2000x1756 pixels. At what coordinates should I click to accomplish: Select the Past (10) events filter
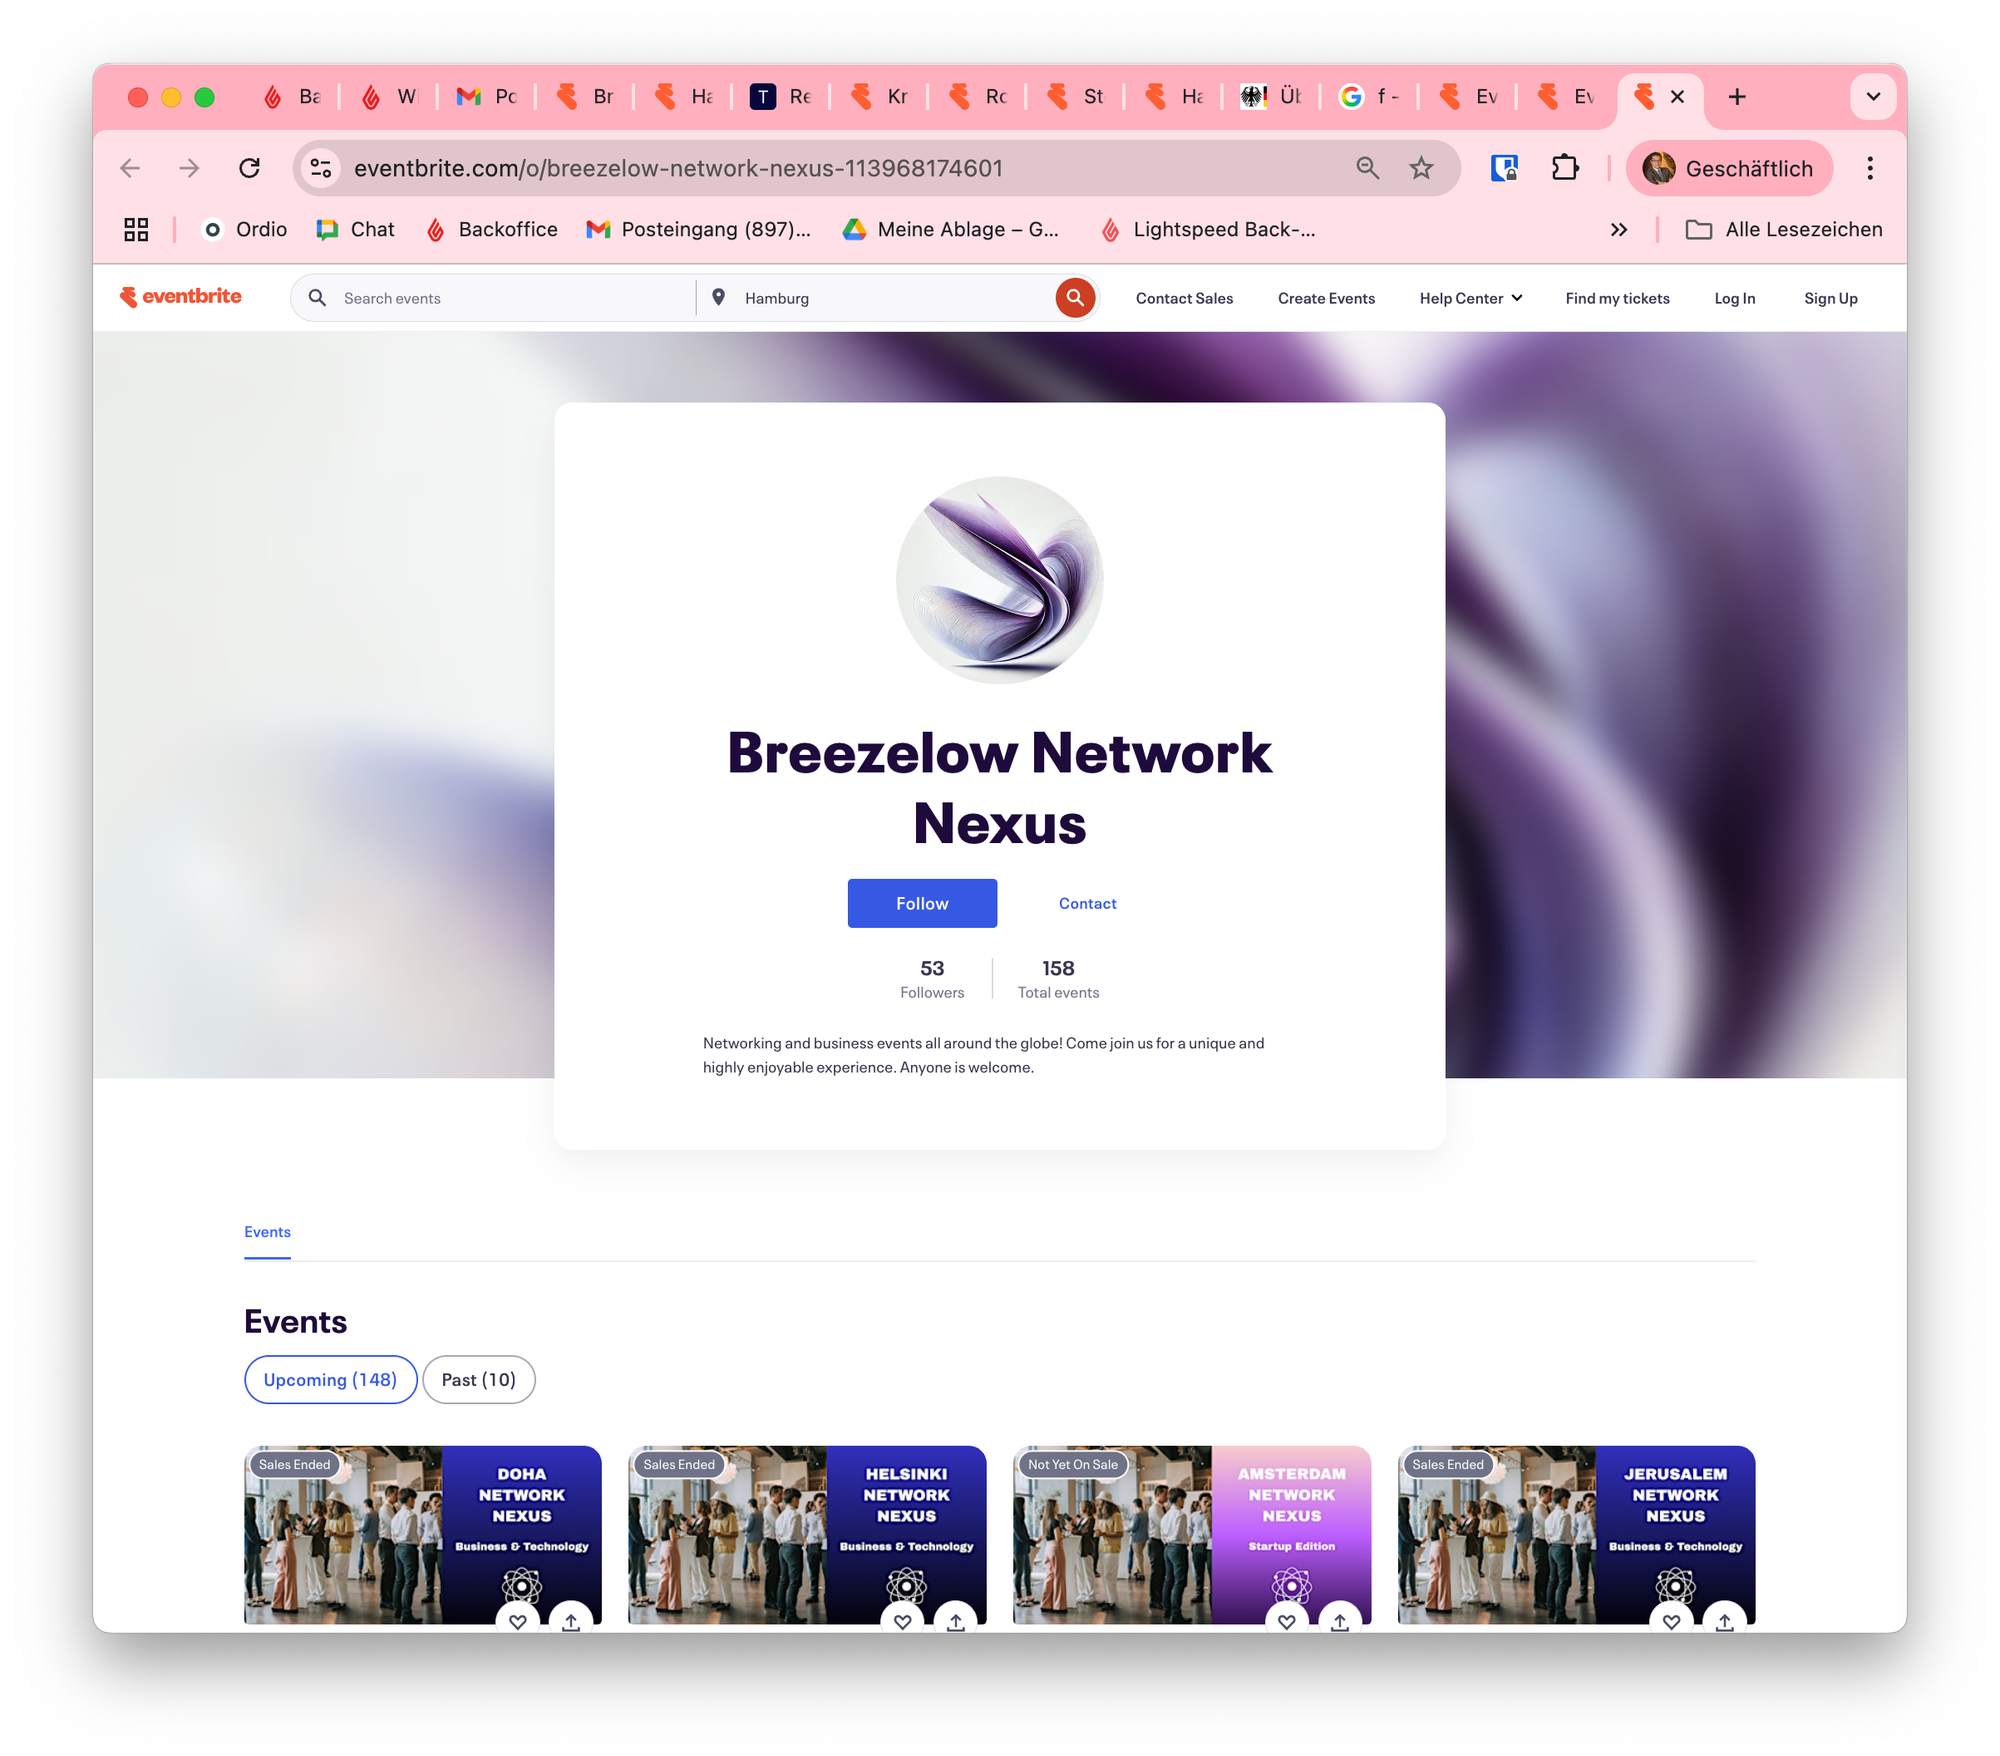pyautogui.click(x=478, y=1380)
